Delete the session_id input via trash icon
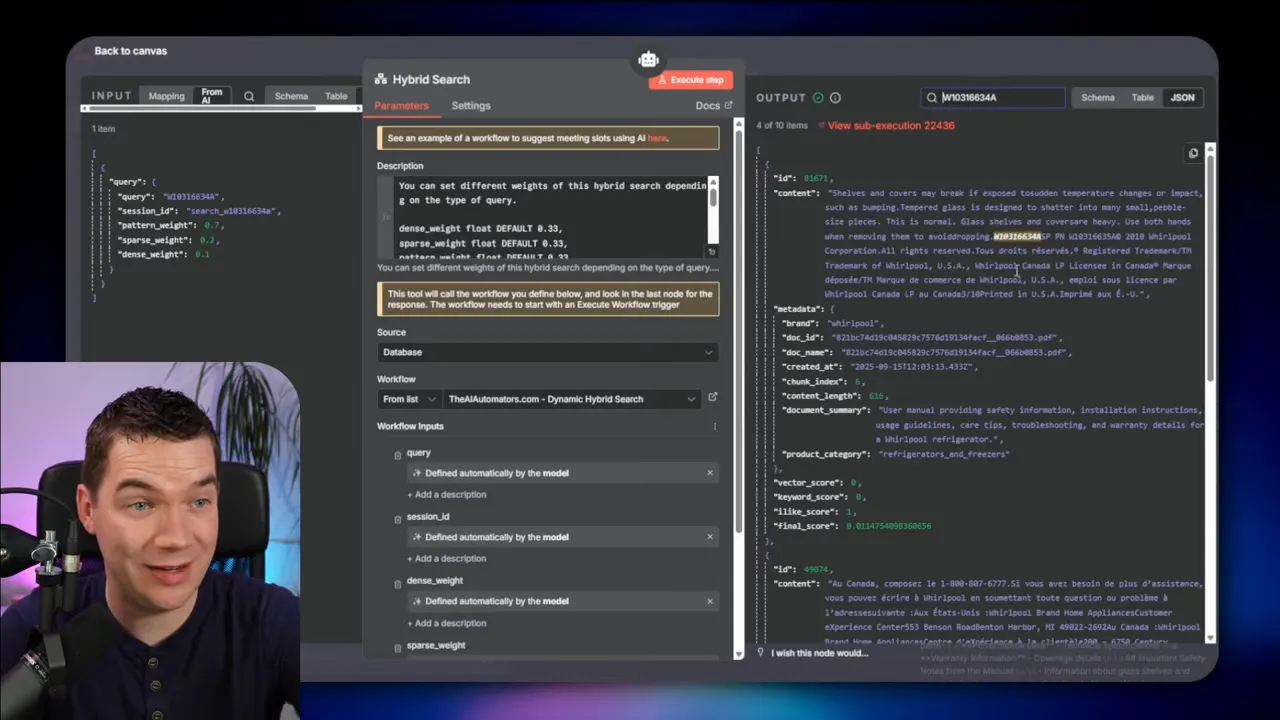 (x=397, y=518)
